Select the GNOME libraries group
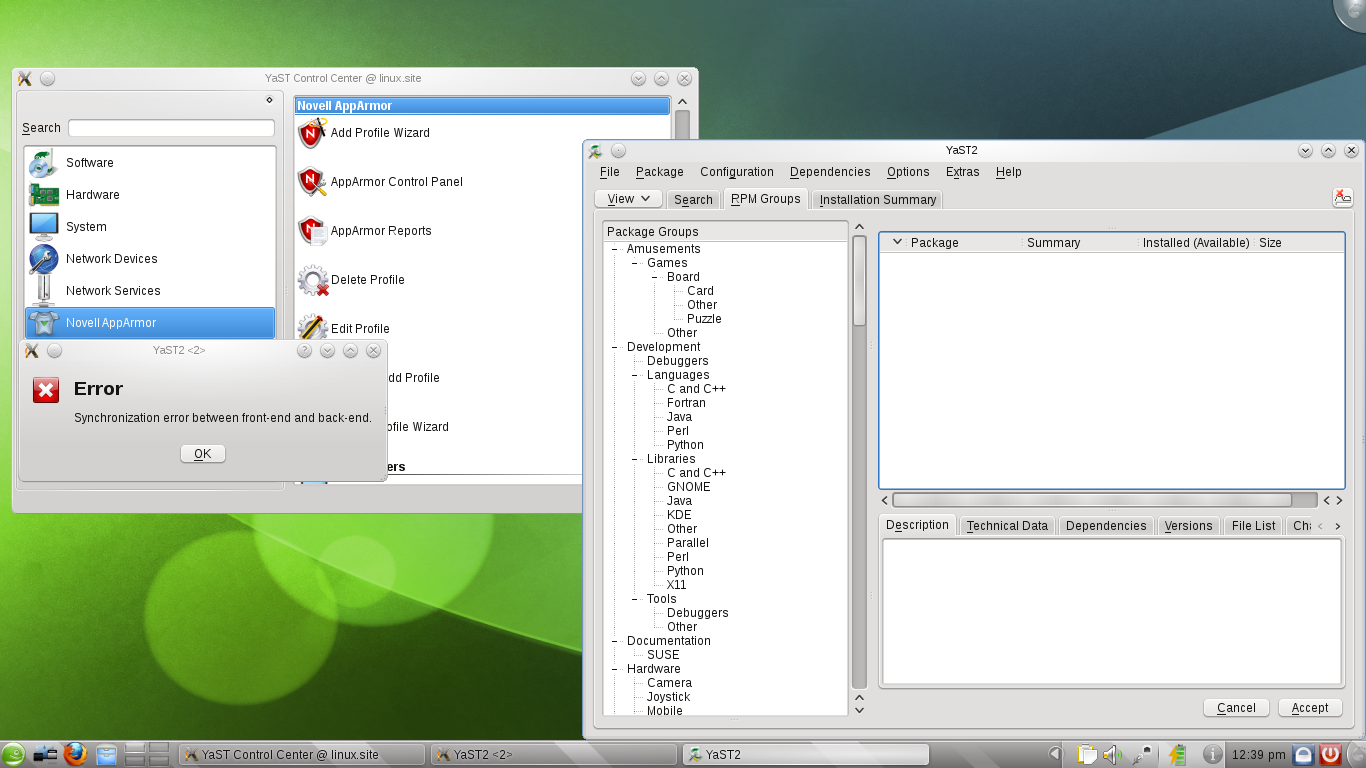This screenshot has height=768, width=1366. tap(689, 487)
